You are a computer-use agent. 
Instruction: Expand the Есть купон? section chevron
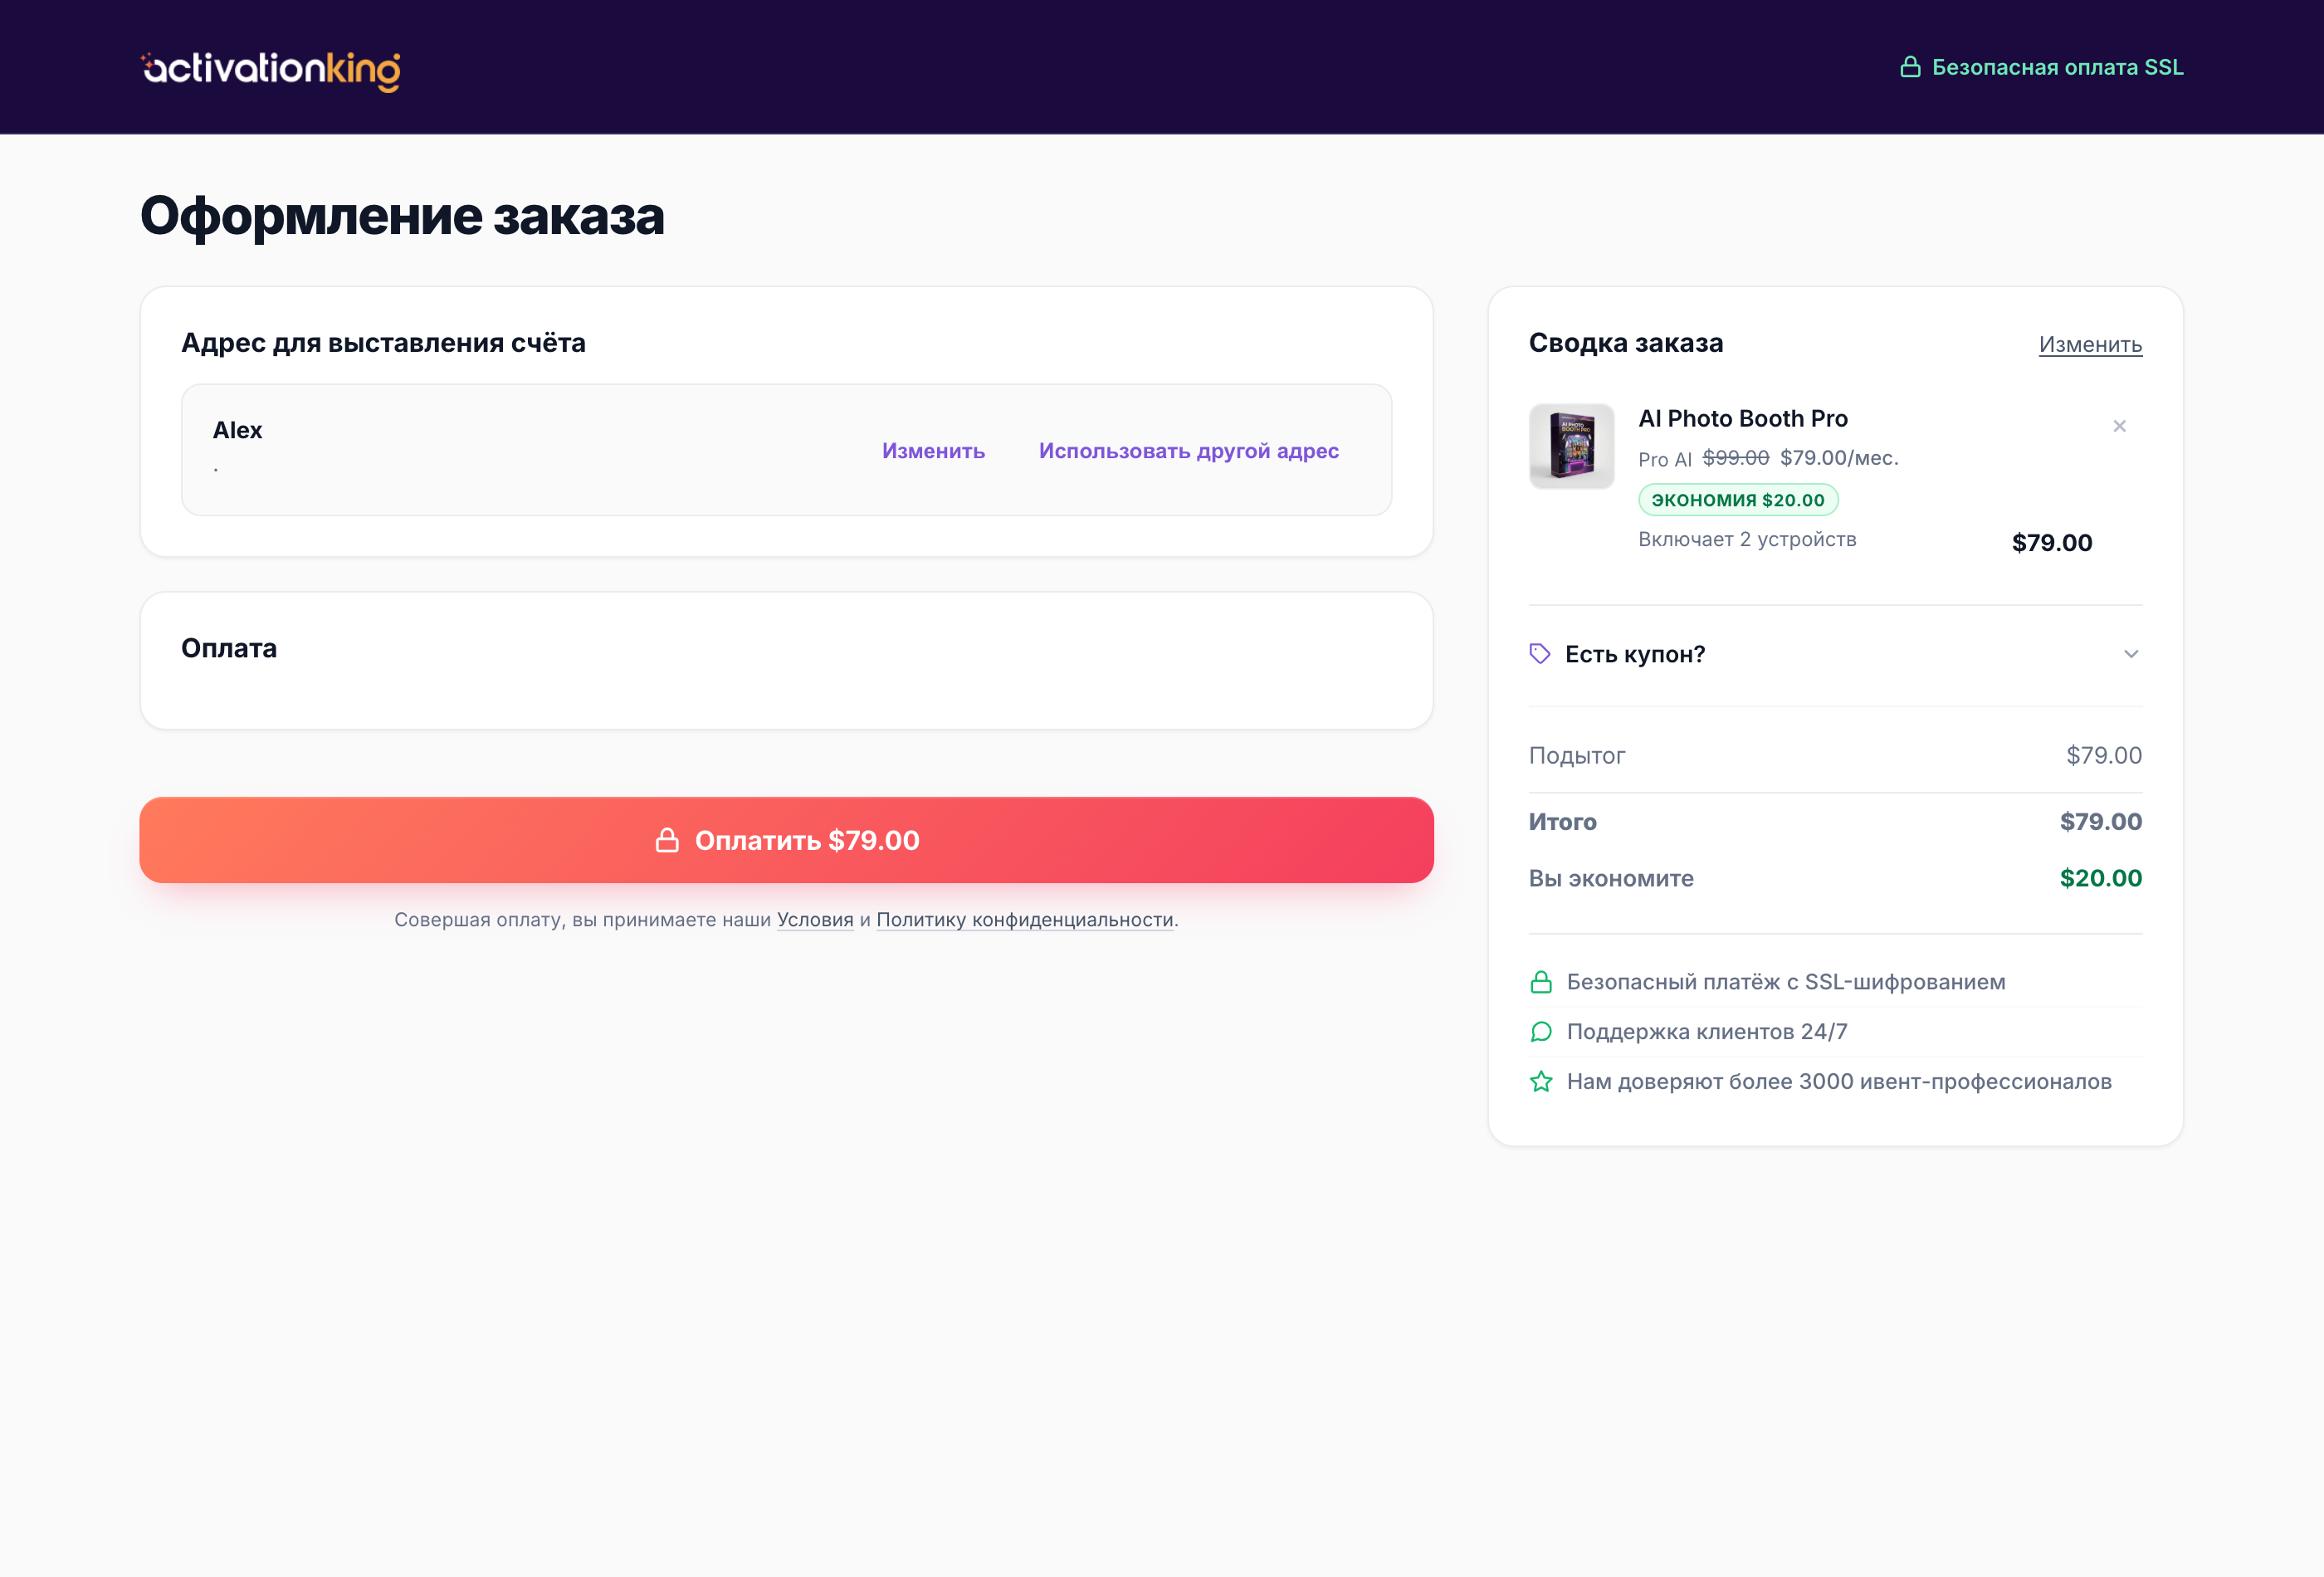[x=2131, y=654]
